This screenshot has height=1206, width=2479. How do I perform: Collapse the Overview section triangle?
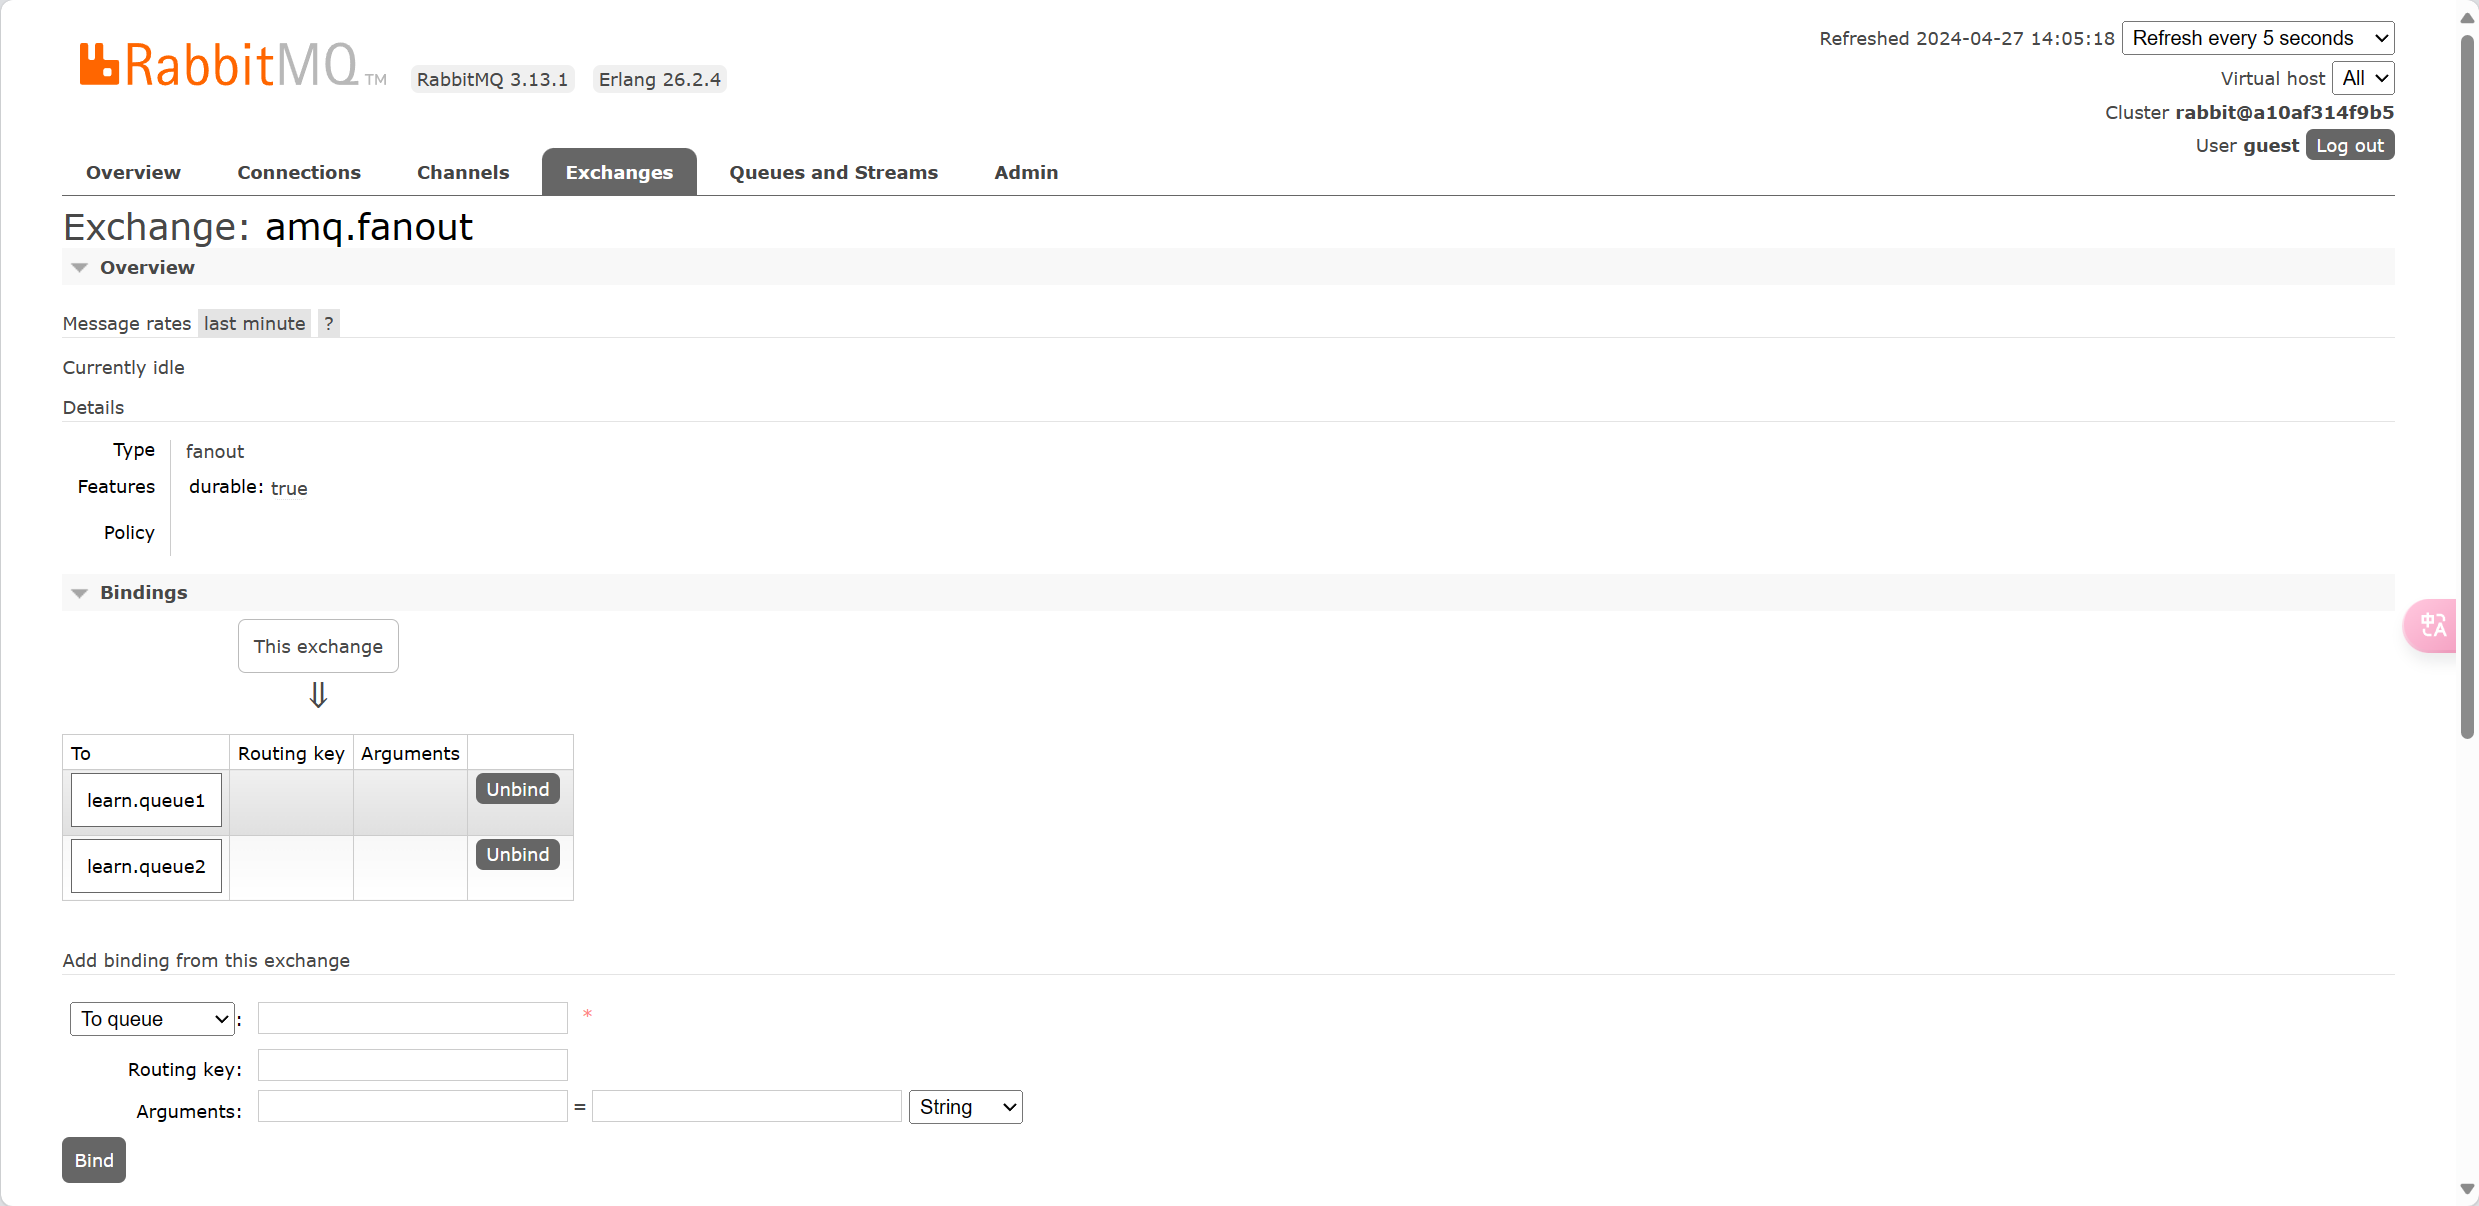point(80,268)
